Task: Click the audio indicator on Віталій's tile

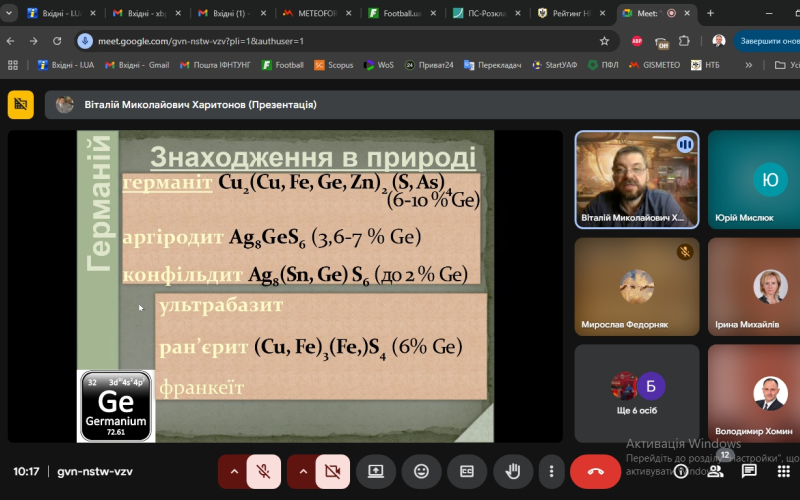Action: click(x=685, y=145)
